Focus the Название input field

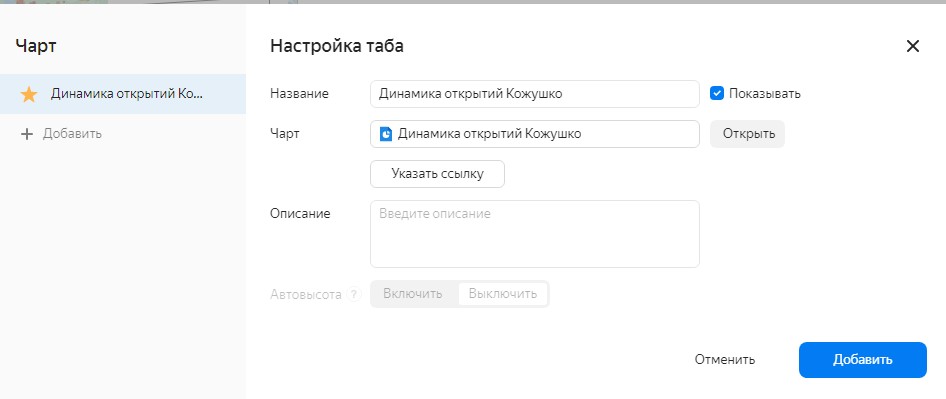535,94
